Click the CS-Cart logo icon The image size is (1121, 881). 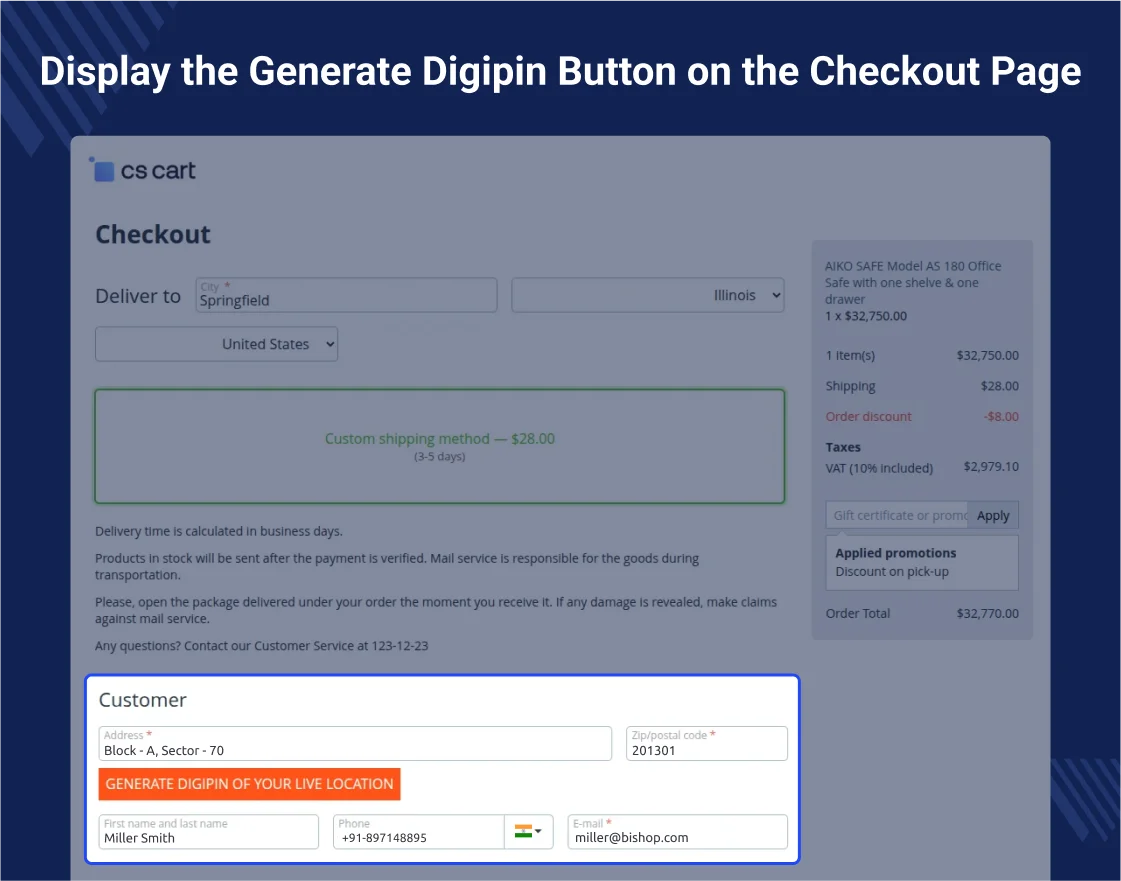pyautogui.click(x=103, y=170)
